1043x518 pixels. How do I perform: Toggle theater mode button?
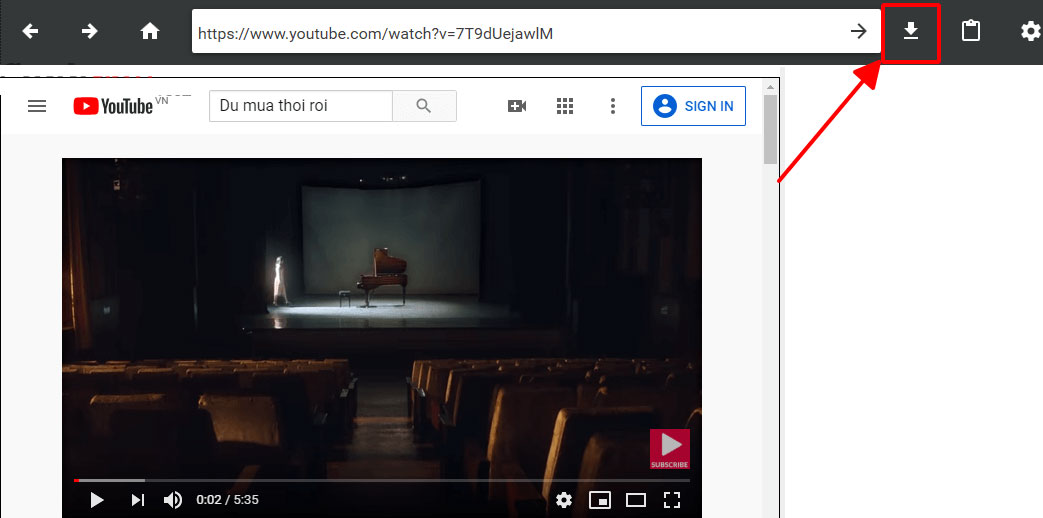636,499
